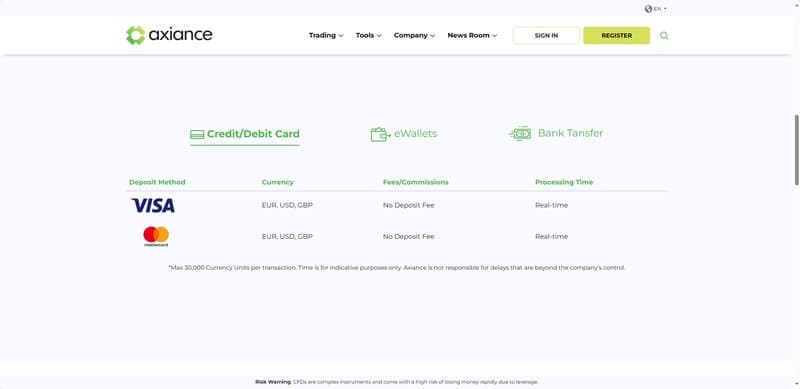This screenshot has height=389, width=800.
Task: Click No Deposit Fee in VISA row
Action: (x=408, y=205)
